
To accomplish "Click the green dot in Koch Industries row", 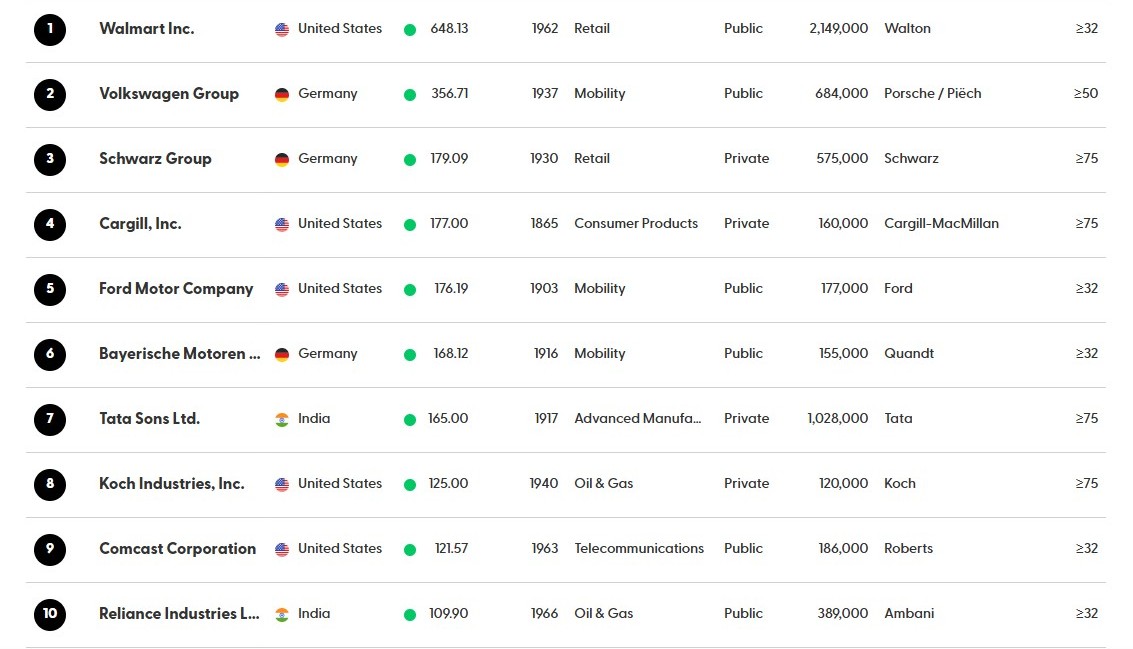I will [x=410, y=485].
